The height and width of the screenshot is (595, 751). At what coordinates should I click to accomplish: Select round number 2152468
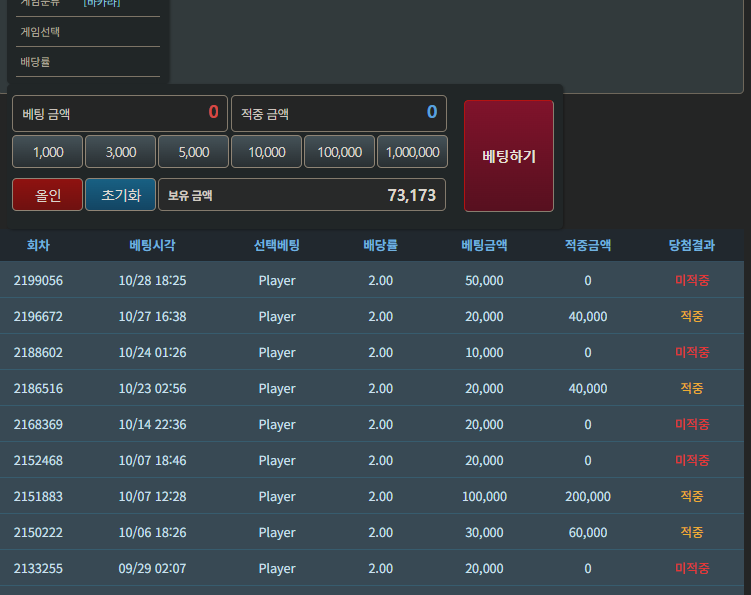coord(38,460)
